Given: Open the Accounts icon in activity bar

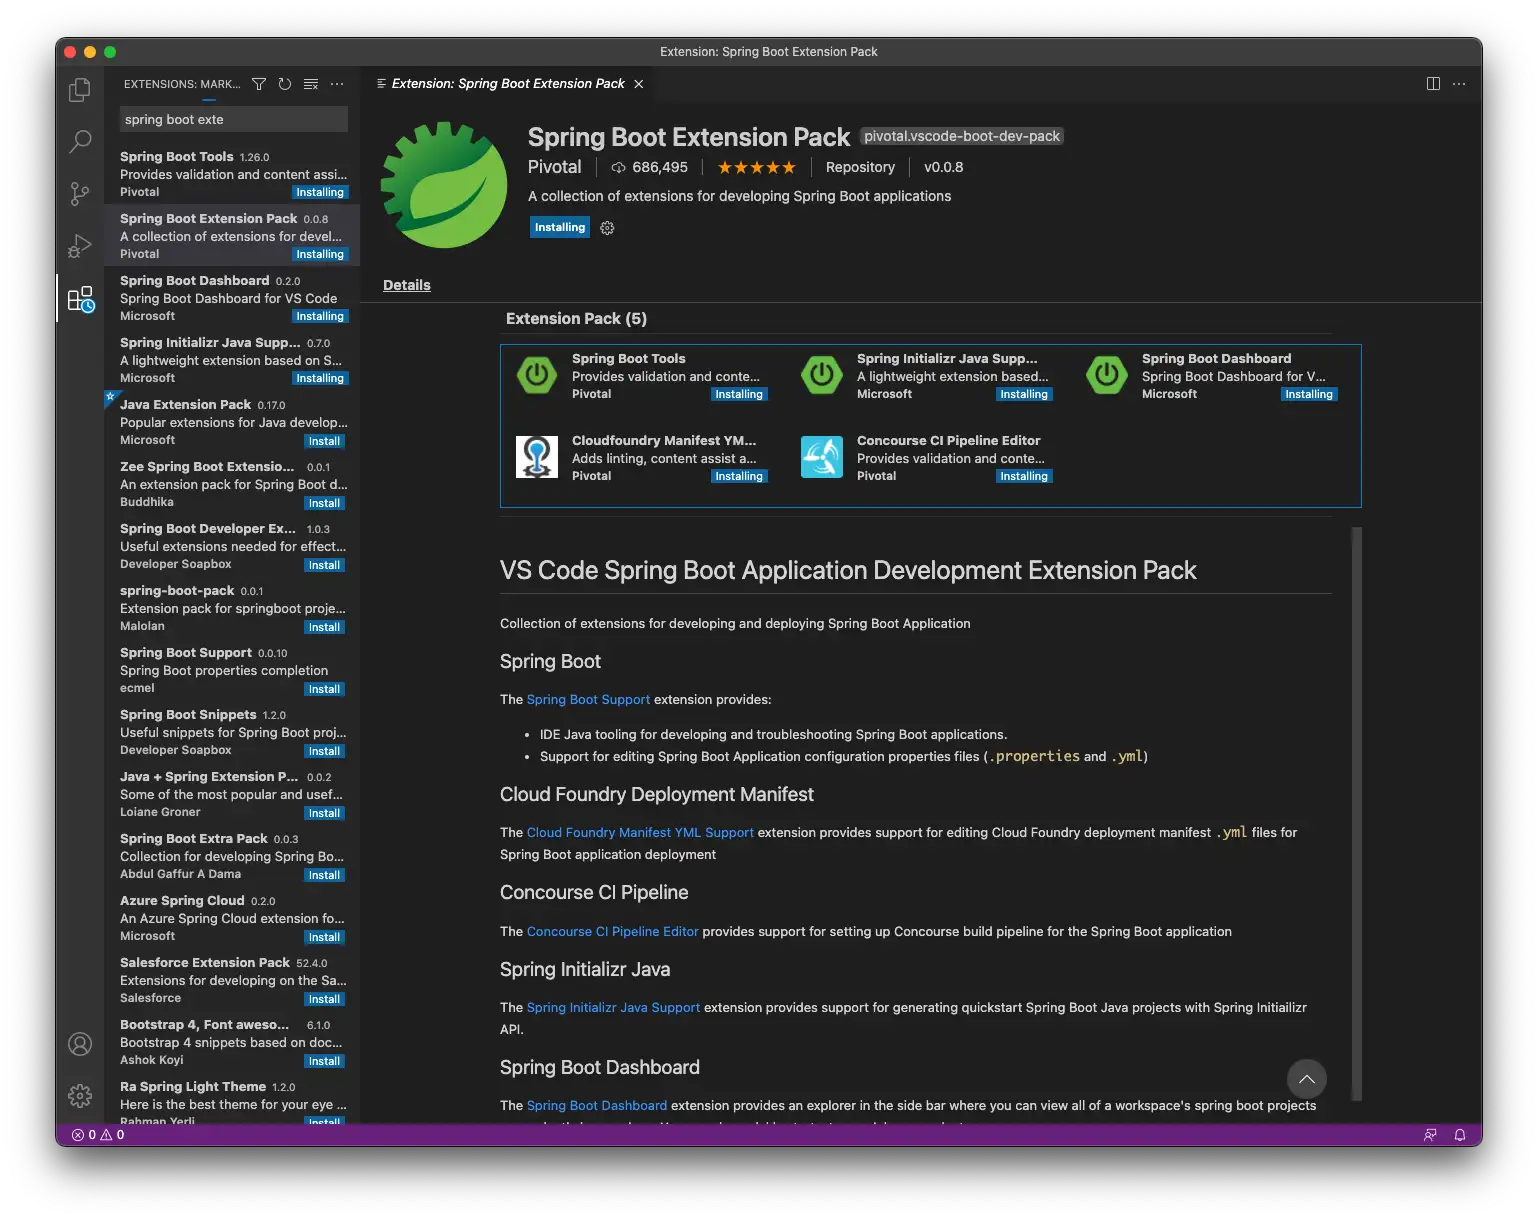Looking at the screenshot, I should pos(80,1044).
